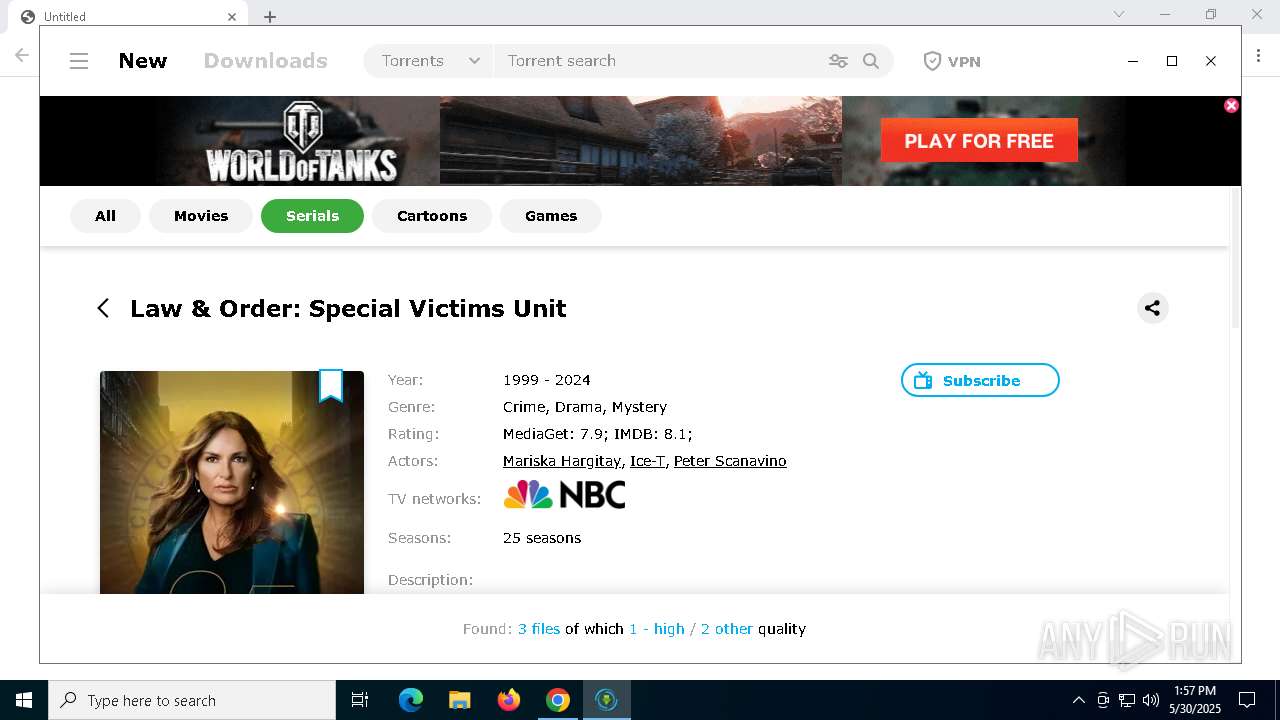Viewport: 1280px width, 720px height.
Task: Click the search filter settings icon
Action: pos(838,61)
